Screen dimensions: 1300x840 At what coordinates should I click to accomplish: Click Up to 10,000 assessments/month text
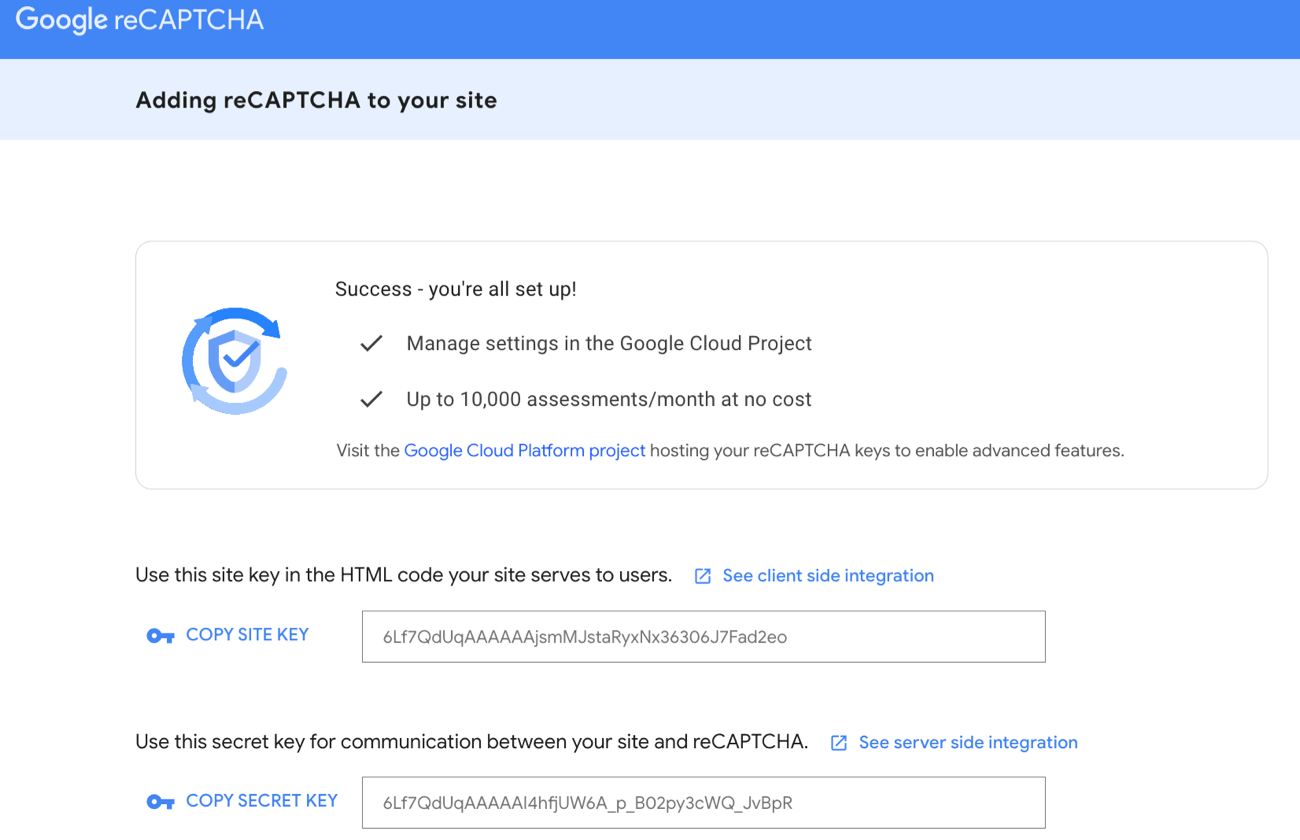coord(609,400)
